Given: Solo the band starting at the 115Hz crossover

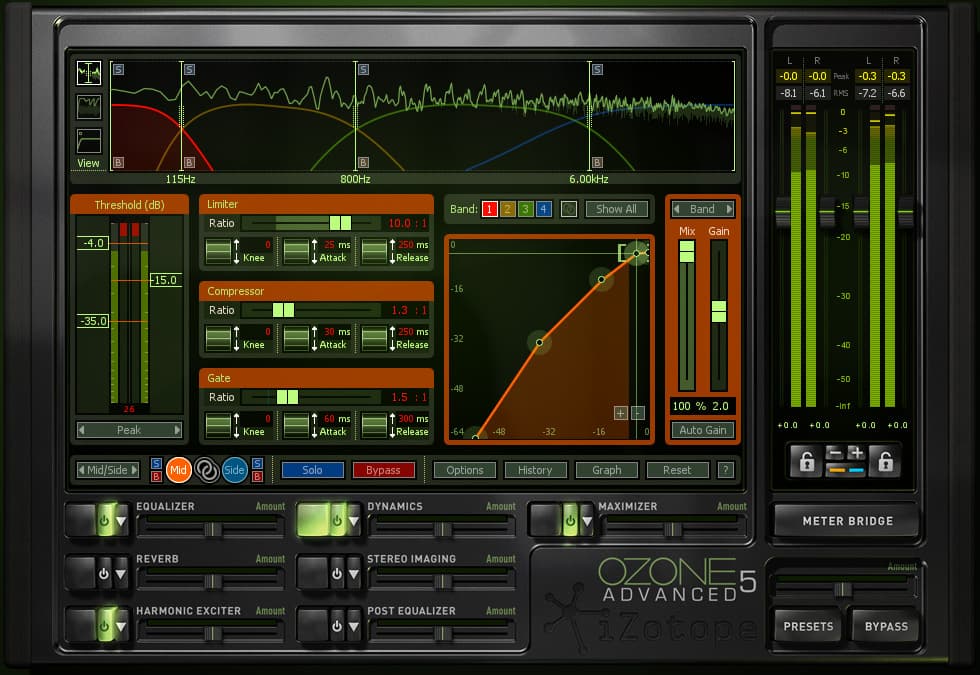Looking at the screenshot, I should tap(189, 69).
